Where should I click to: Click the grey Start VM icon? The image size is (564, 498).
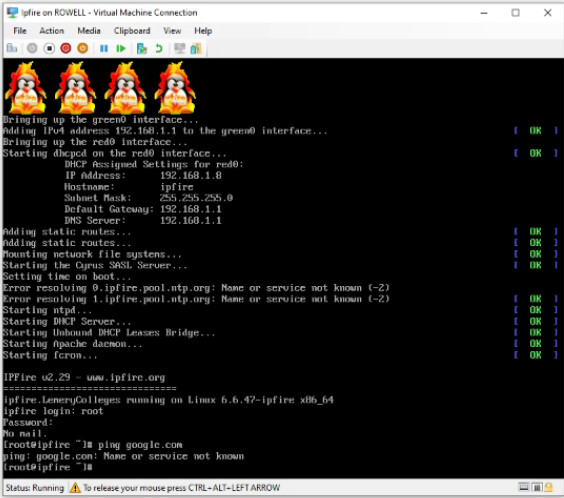pyautogui.click(x=32, y=48)
